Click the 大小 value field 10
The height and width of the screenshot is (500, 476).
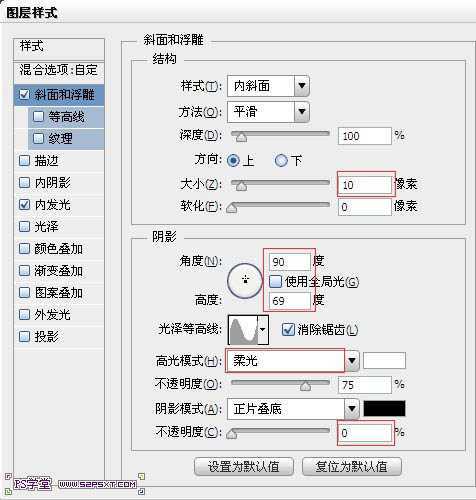365,185
